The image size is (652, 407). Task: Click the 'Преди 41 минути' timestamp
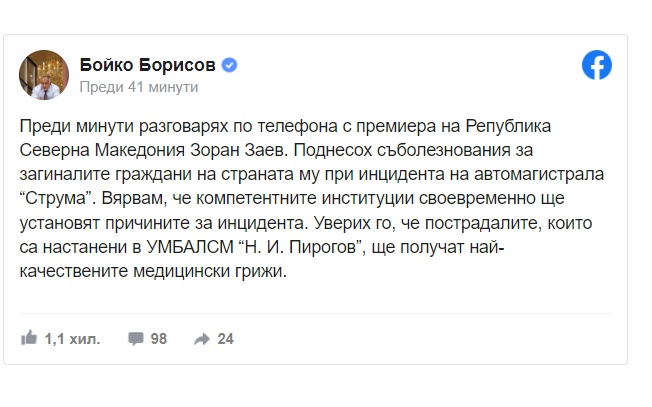[138, 87]
